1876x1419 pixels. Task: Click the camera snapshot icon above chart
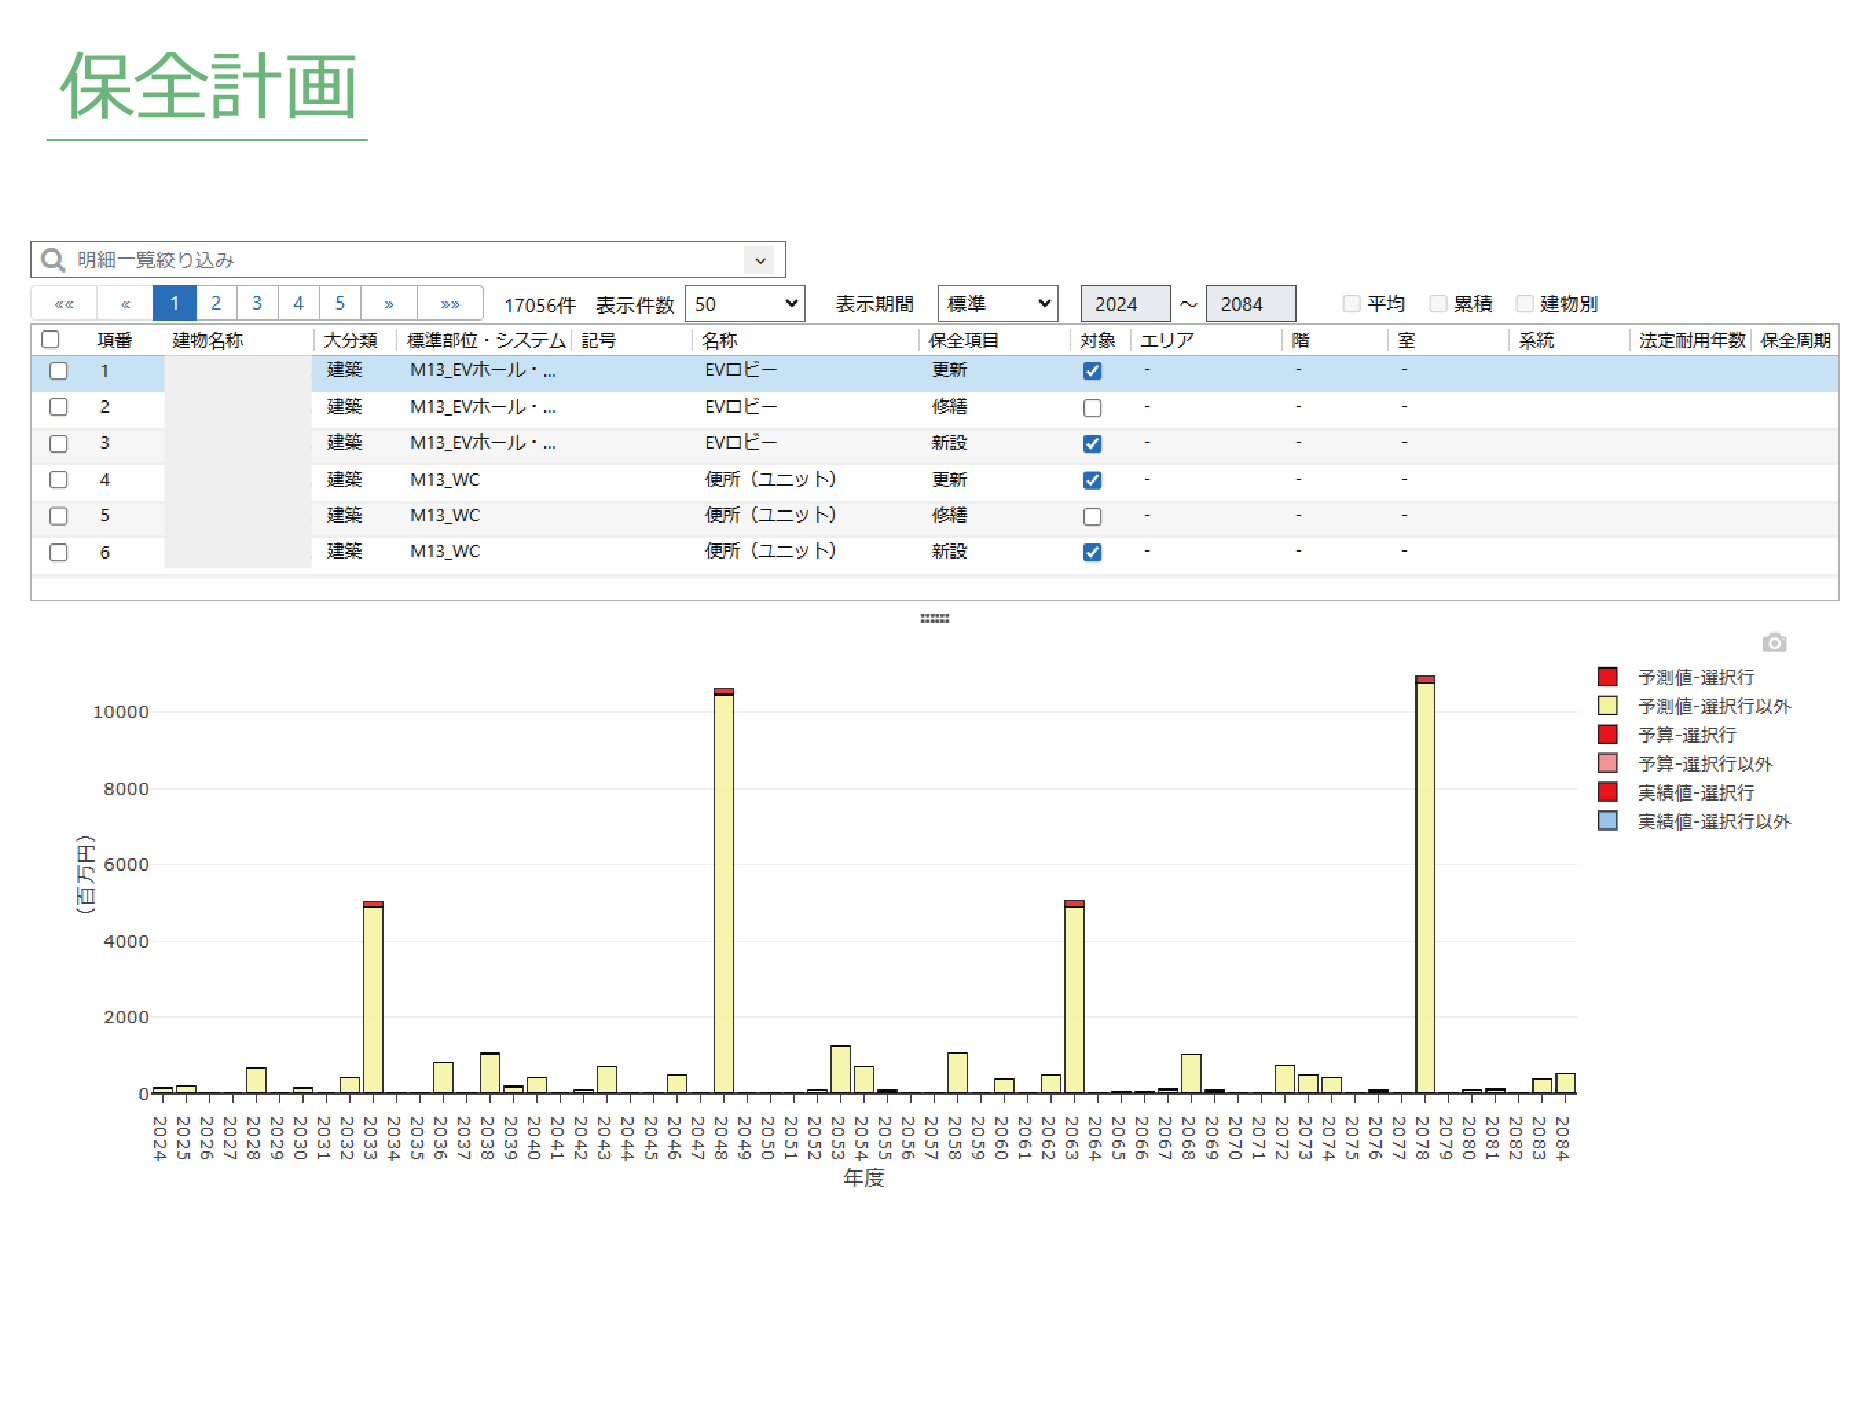tap(1774, 643)
